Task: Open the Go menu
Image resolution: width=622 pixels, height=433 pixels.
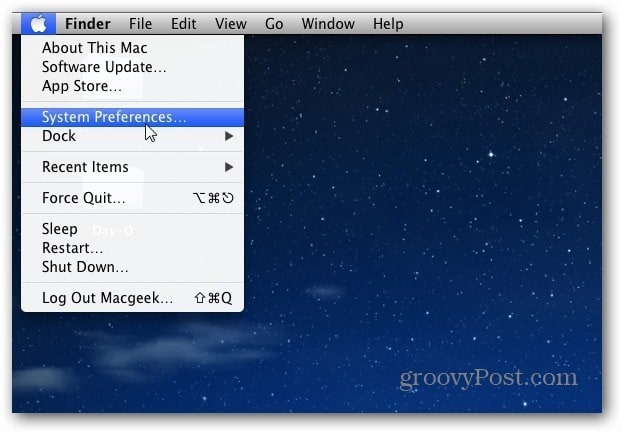Action: (274, 24)
